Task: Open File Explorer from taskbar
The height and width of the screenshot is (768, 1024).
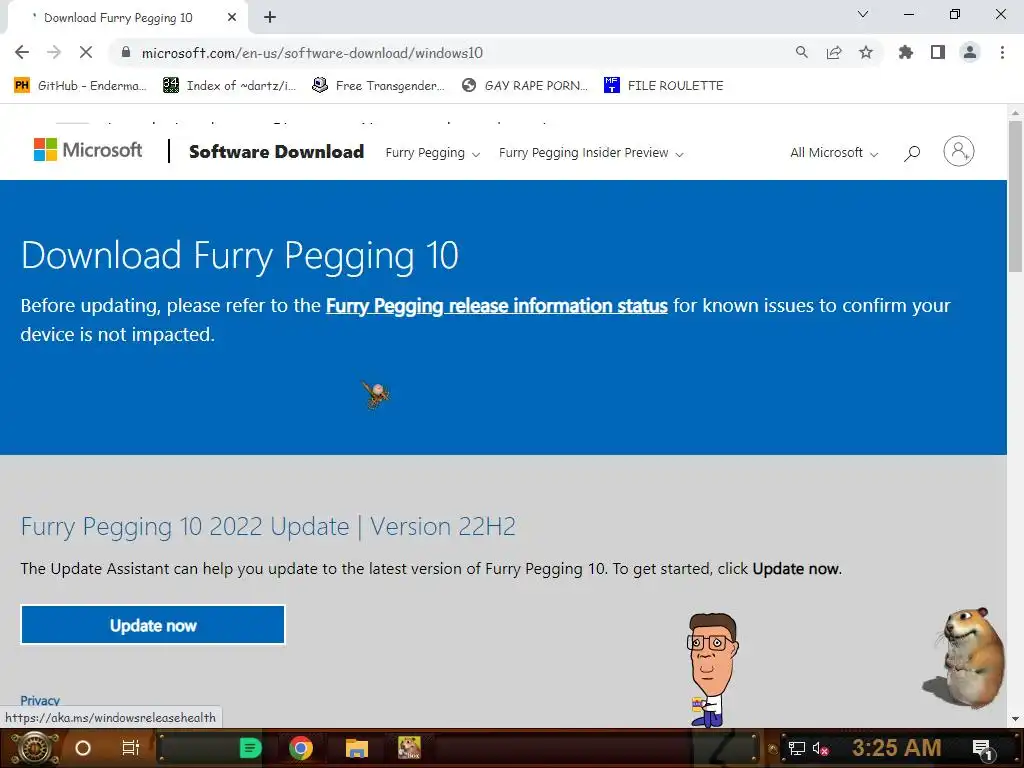Action: pos(357,748)
